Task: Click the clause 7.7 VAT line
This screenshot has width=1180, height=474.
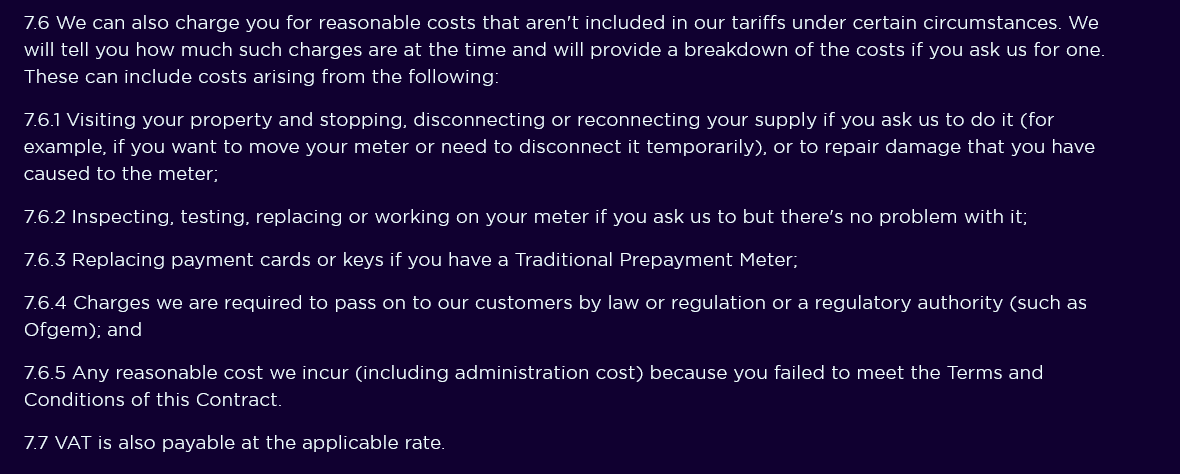Action: 234,443
